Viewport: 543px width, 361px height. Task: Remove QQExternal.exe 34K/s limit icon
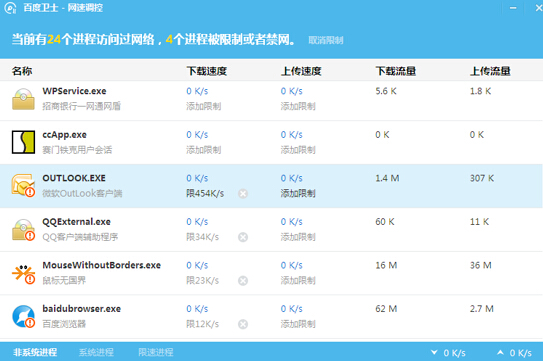click(243, 237)
